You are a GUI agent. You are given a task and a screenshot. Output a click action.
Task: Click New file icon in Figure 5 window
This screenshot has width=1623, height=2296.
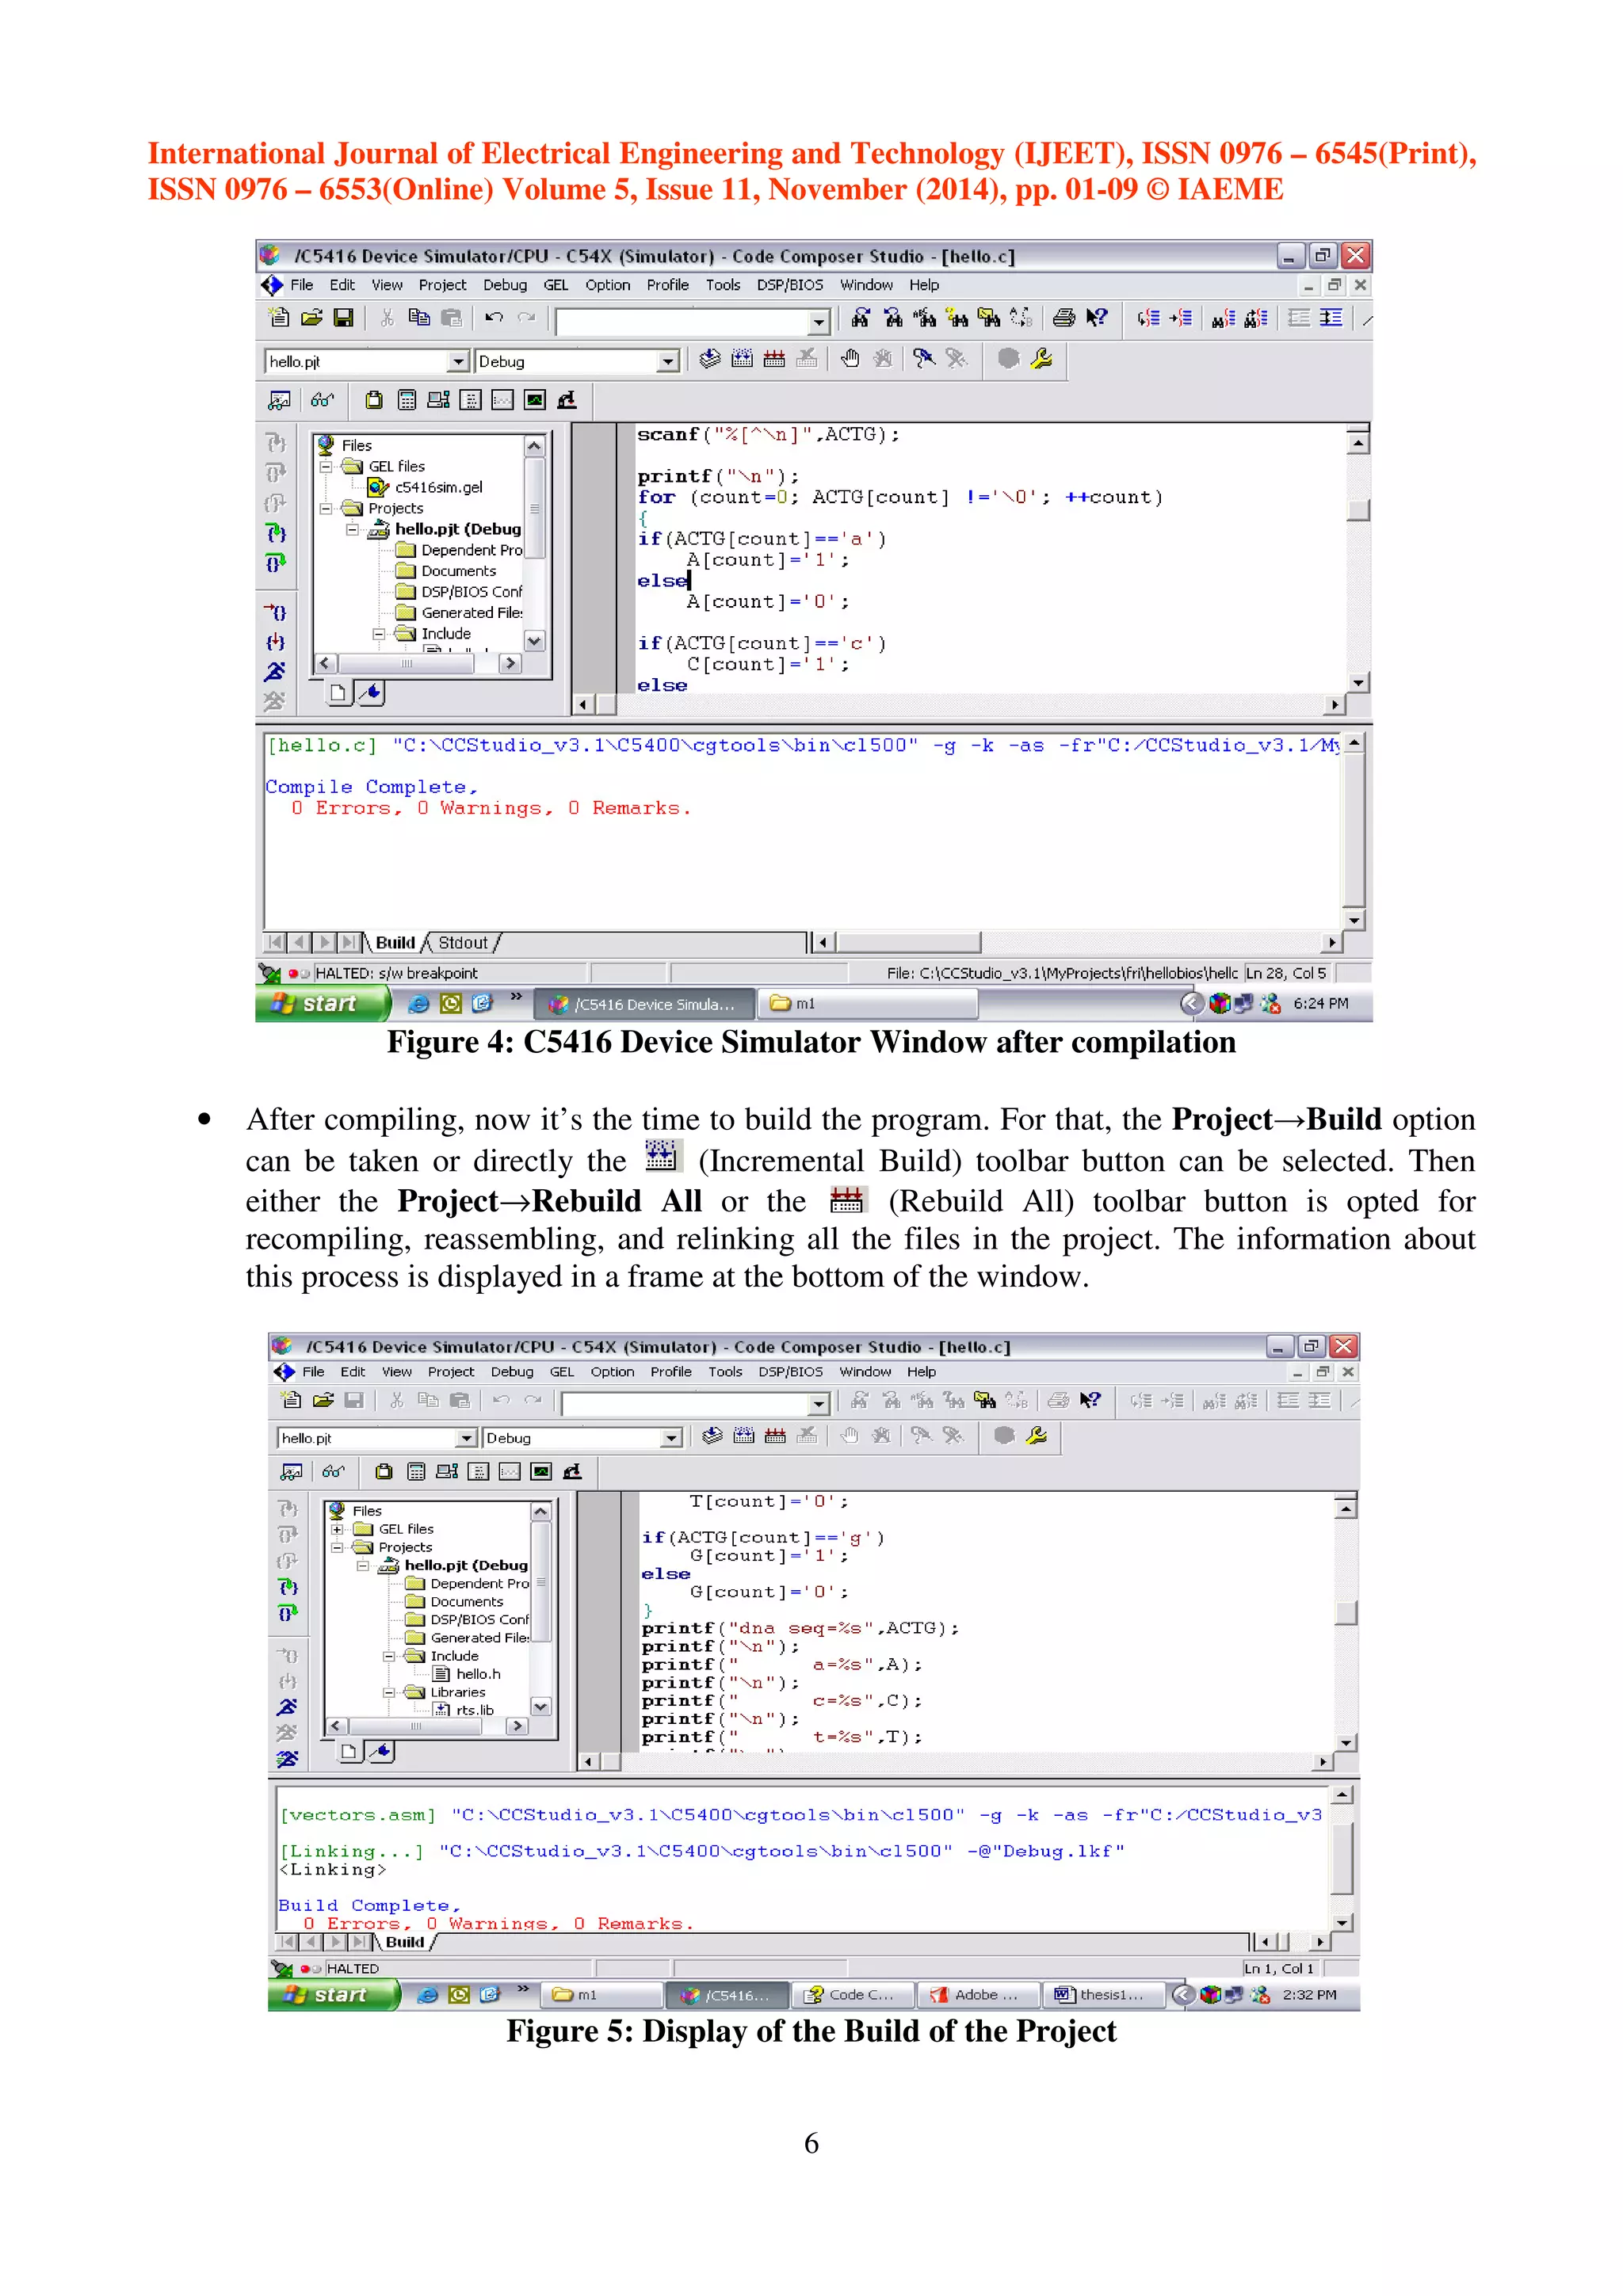pos(291,1401)
